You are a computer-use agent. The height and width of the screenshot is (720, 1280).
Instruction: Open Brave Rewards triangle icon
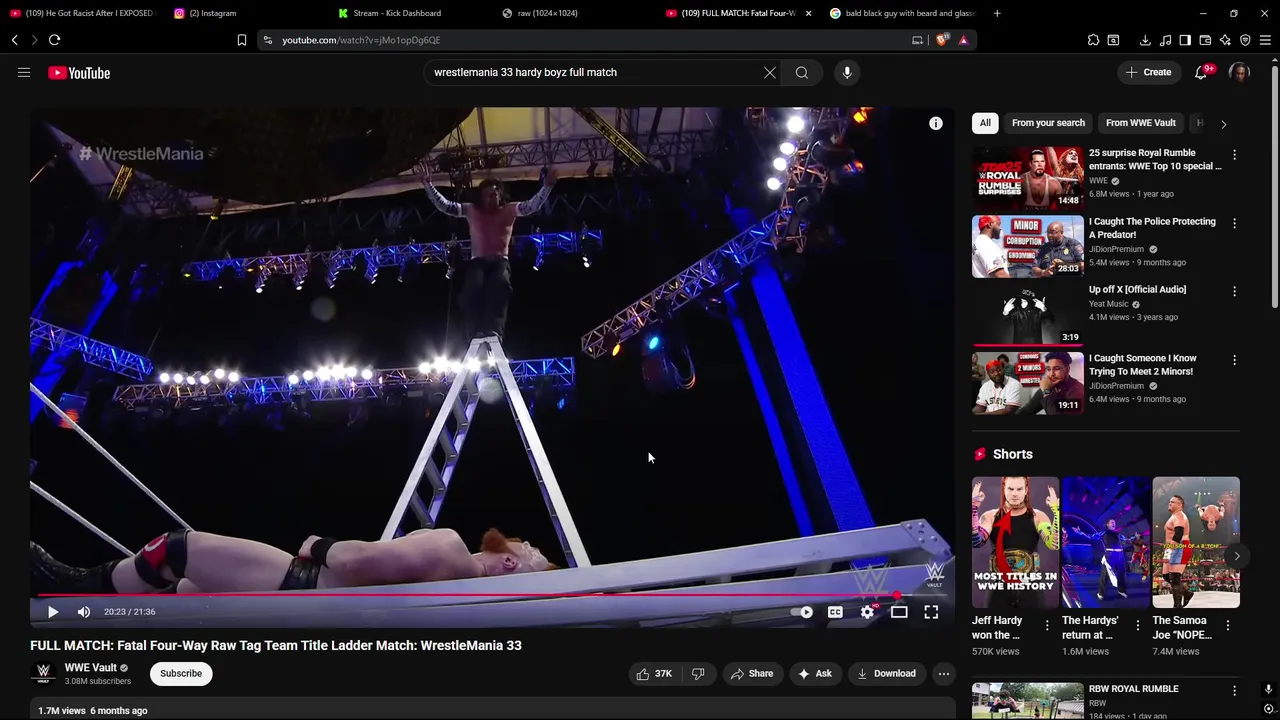[x=963, y=40]
